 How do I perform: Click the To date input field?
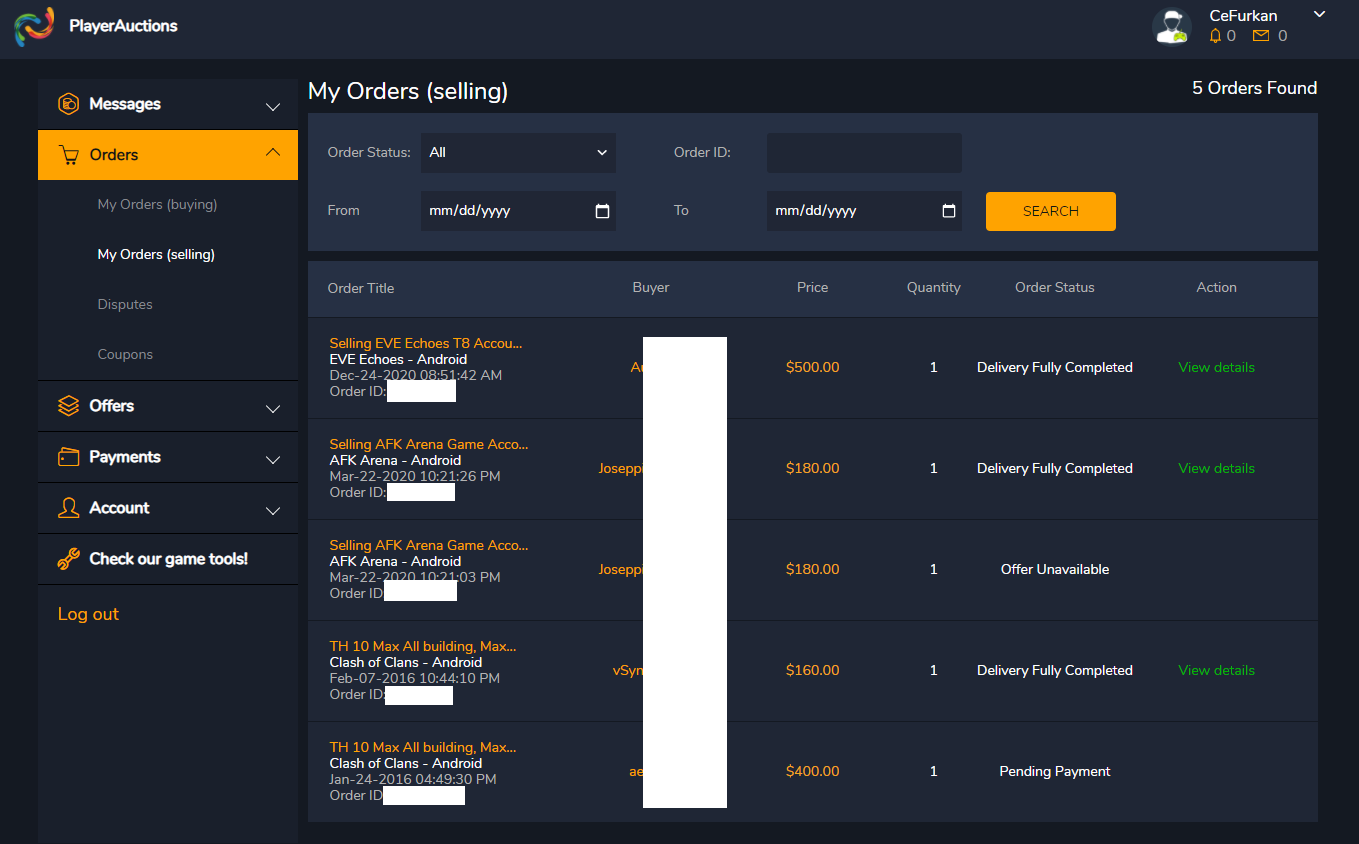pos(864,211)
